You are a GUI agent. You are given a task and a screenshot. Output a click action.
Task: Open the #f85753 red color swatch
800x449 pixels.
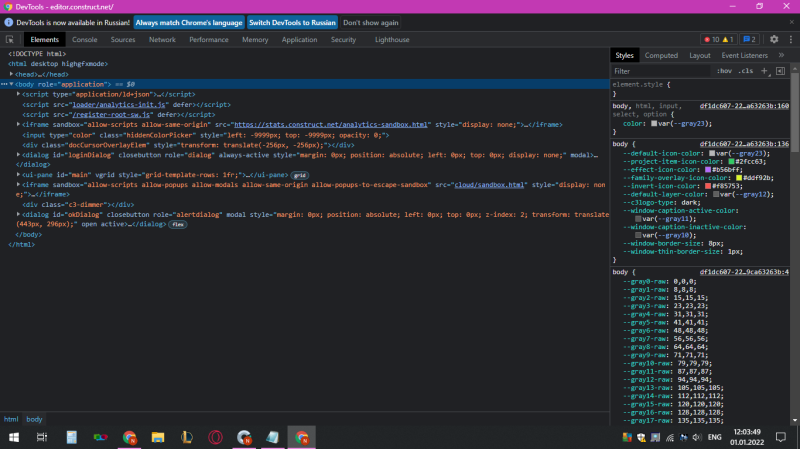point(708,186)
